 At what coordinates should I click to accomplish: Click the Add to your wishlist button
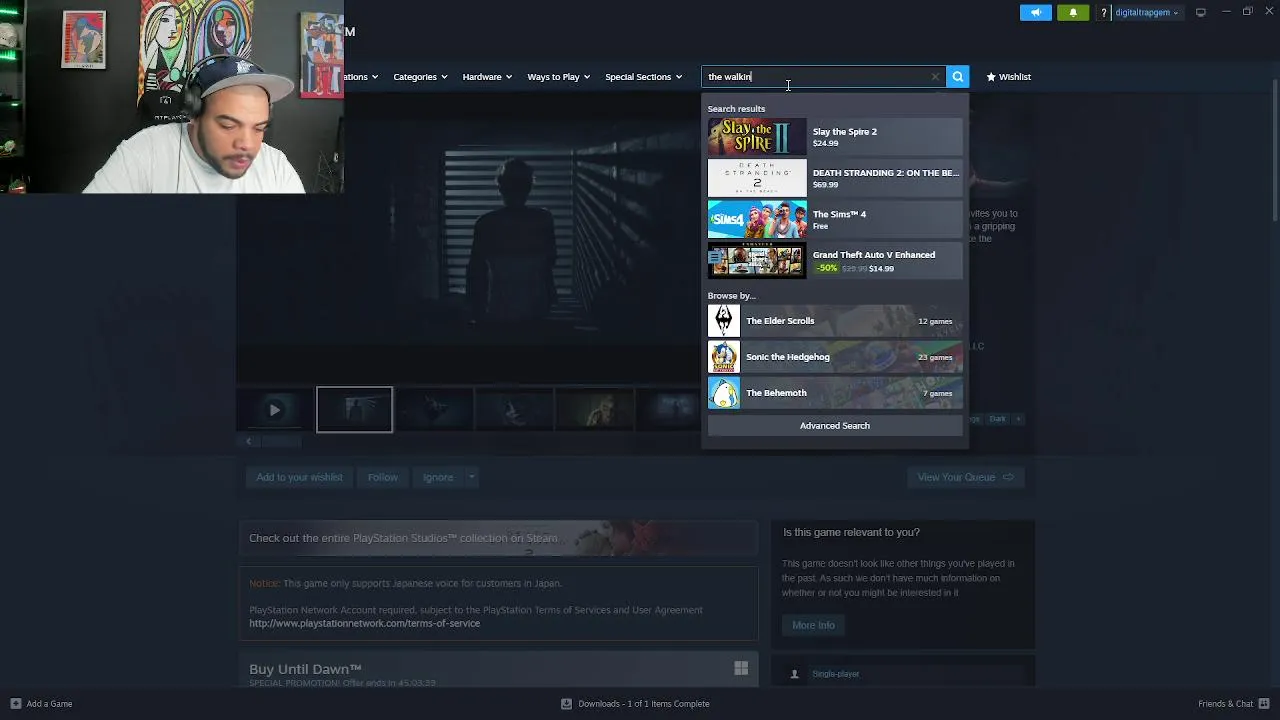click(x=299, y=478)
